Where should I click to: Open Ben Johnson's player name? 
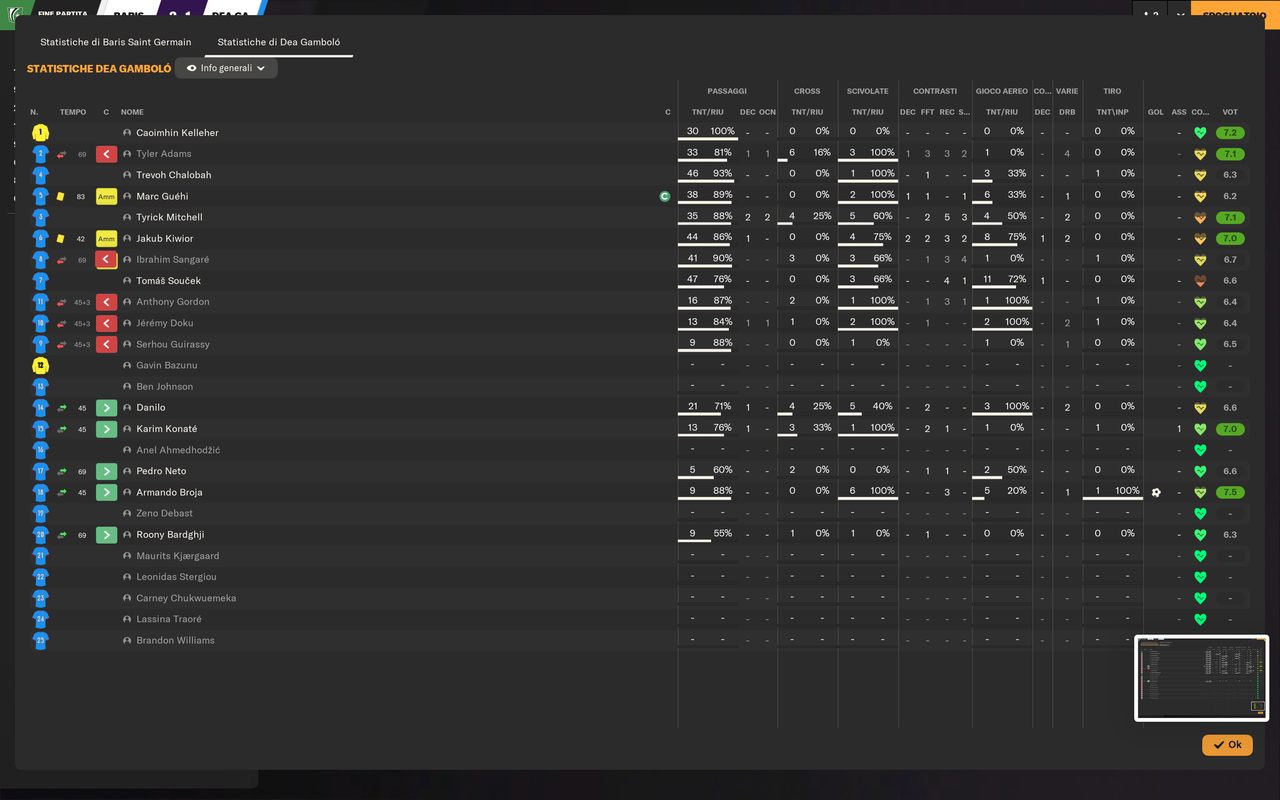tap(165, 387)
